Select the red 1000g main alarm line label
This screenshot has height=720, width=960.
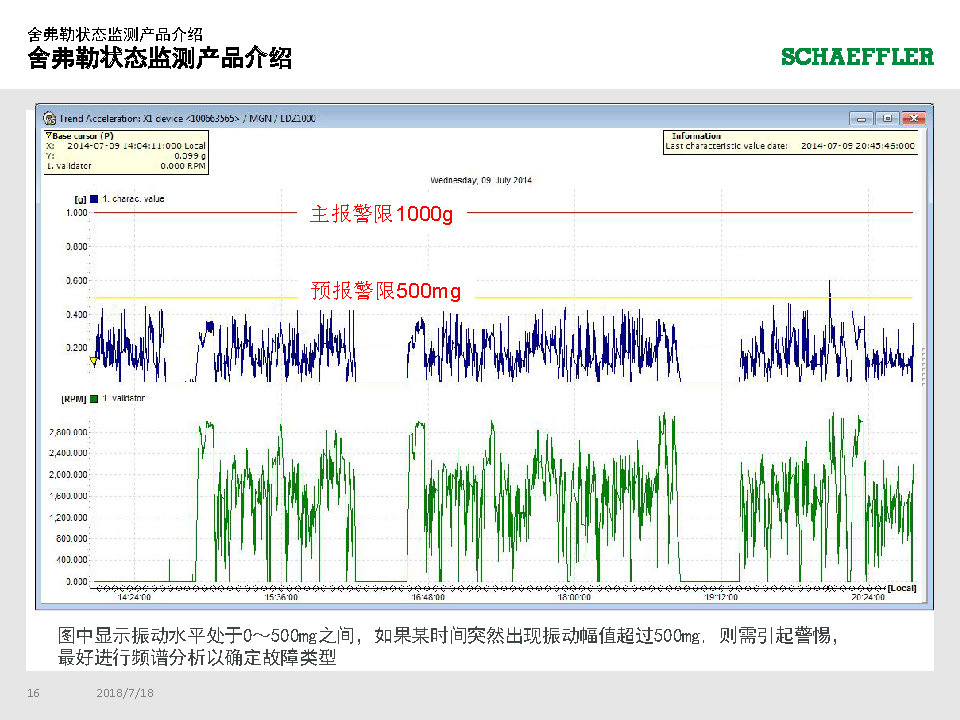[x=381, y=214]
